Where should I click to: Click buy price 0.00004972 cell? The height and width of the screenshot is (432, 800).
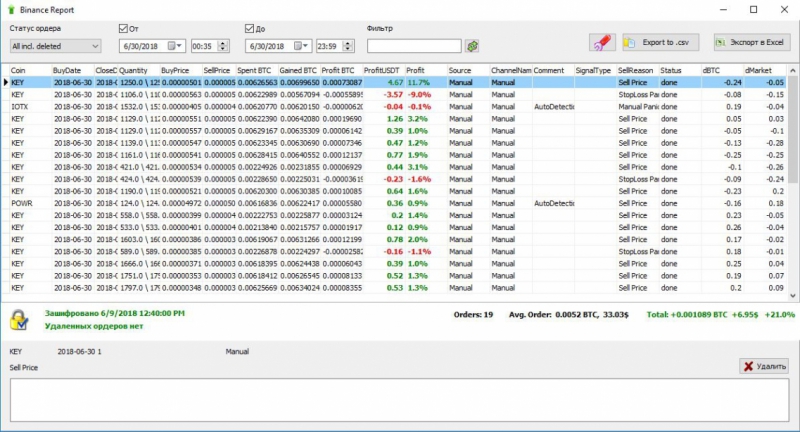tap(181, 204)
